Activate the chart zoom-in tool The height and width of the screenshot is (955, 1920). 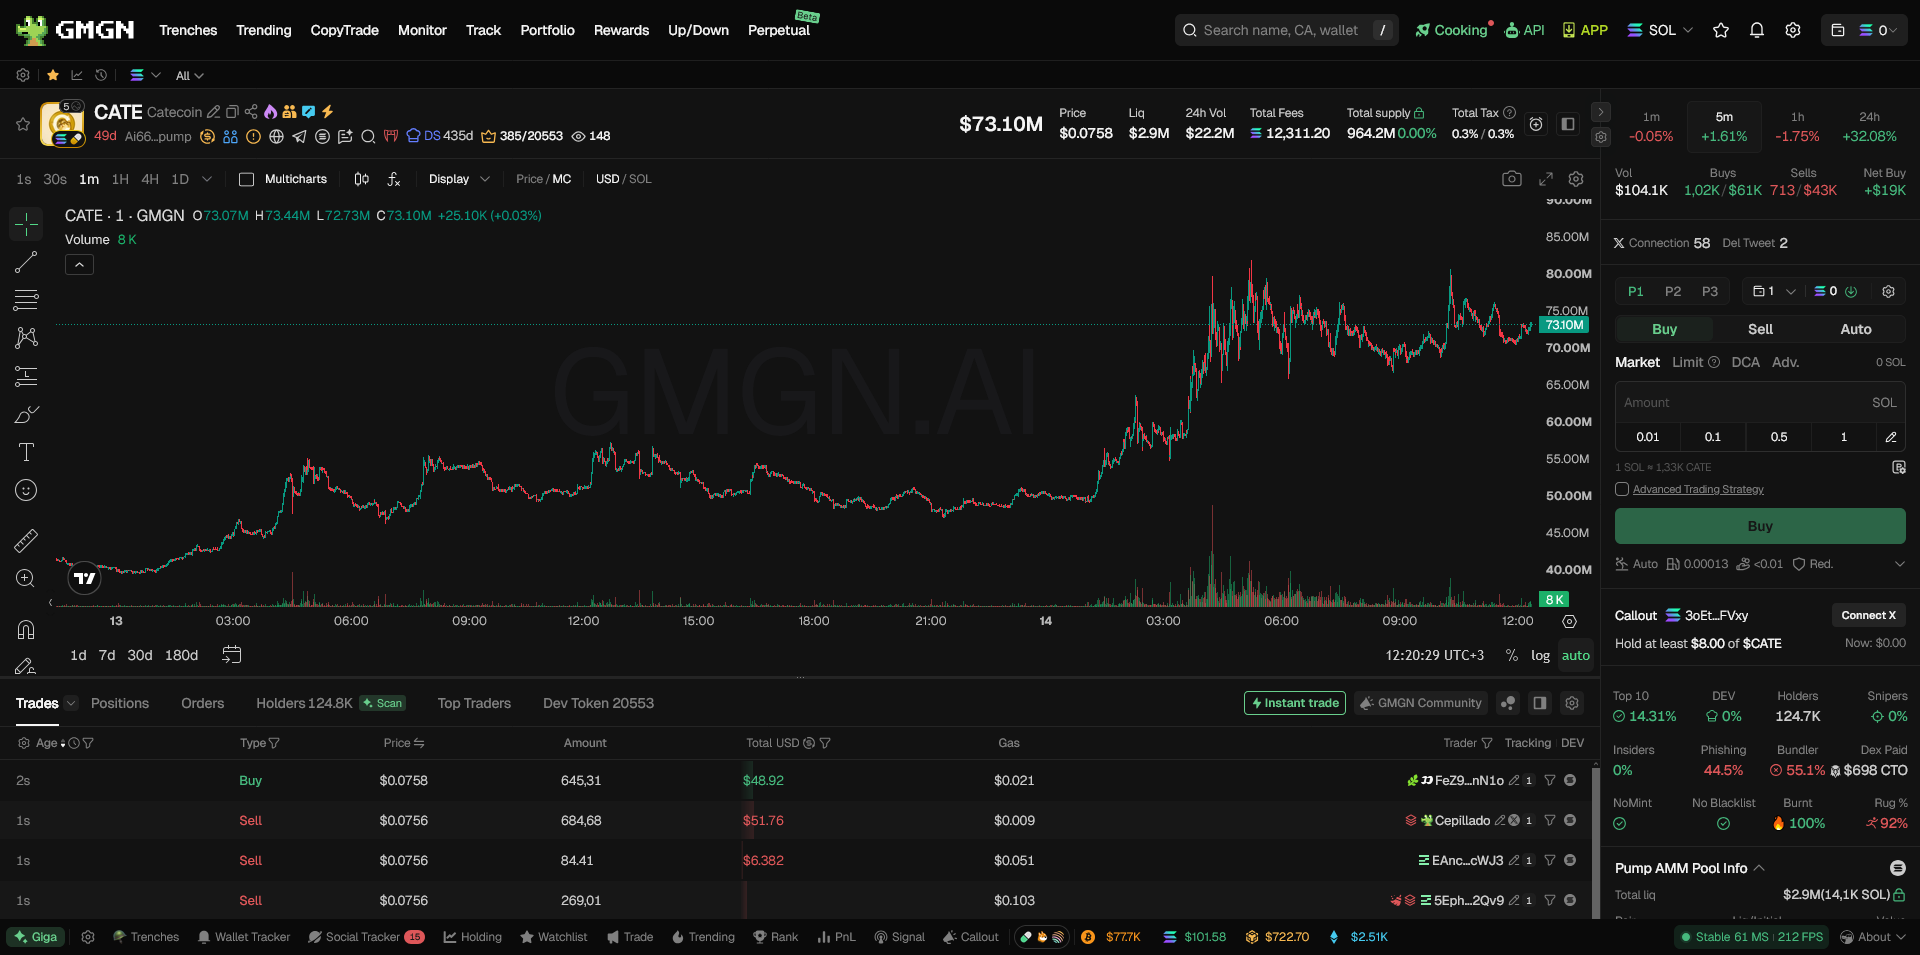tap(26, 579)
